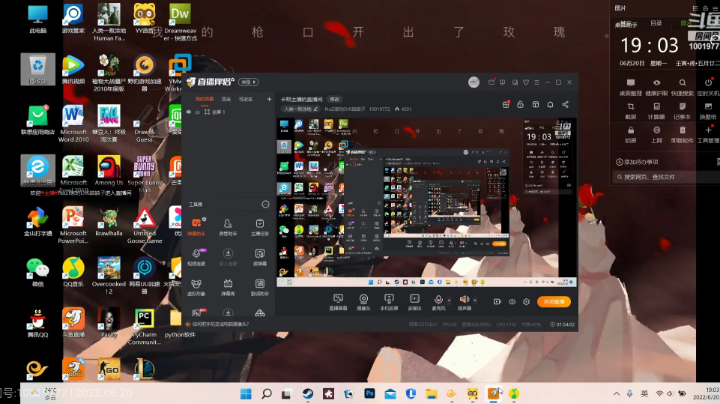The height and width of the screenshot is (404, 720).
Task: Open the screenshot tool in desktop assistant
Action: click(630, 110)
